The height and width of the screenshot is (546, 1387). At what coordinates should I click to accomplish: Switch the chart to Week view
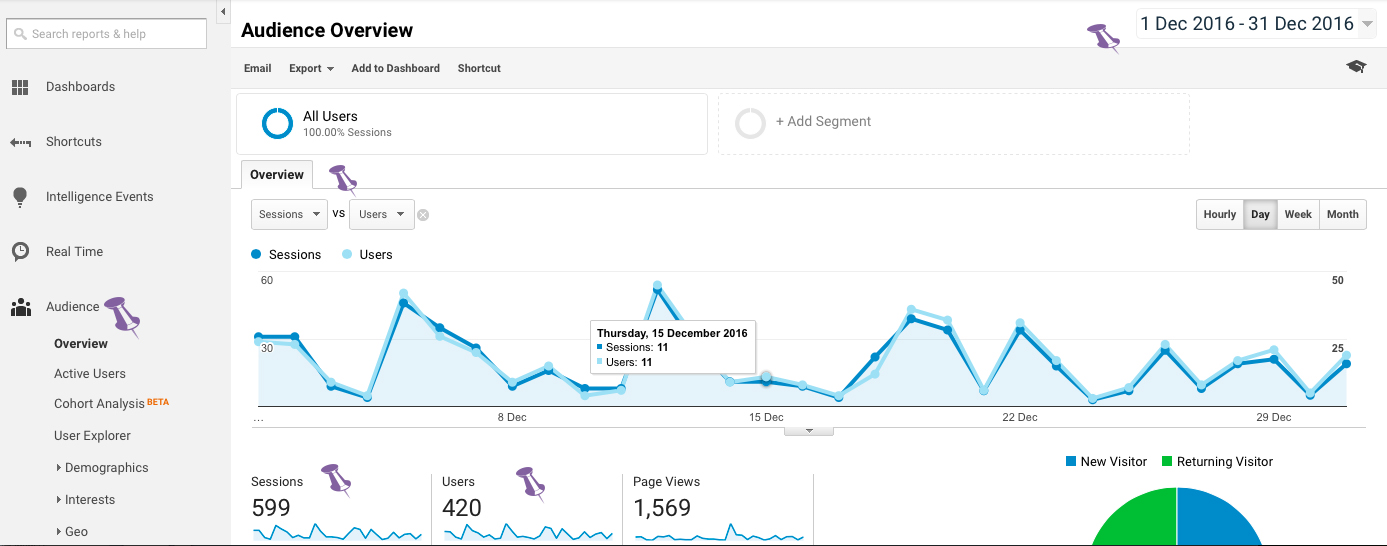tap(1298, 214)
